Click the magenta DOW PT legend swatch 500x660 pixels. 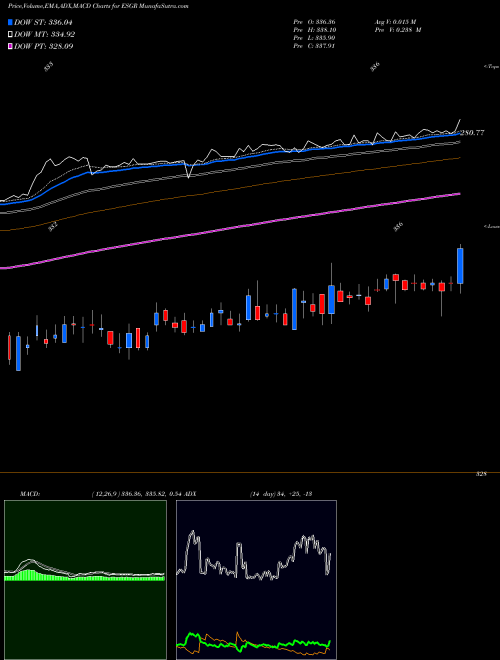point(10,46)
